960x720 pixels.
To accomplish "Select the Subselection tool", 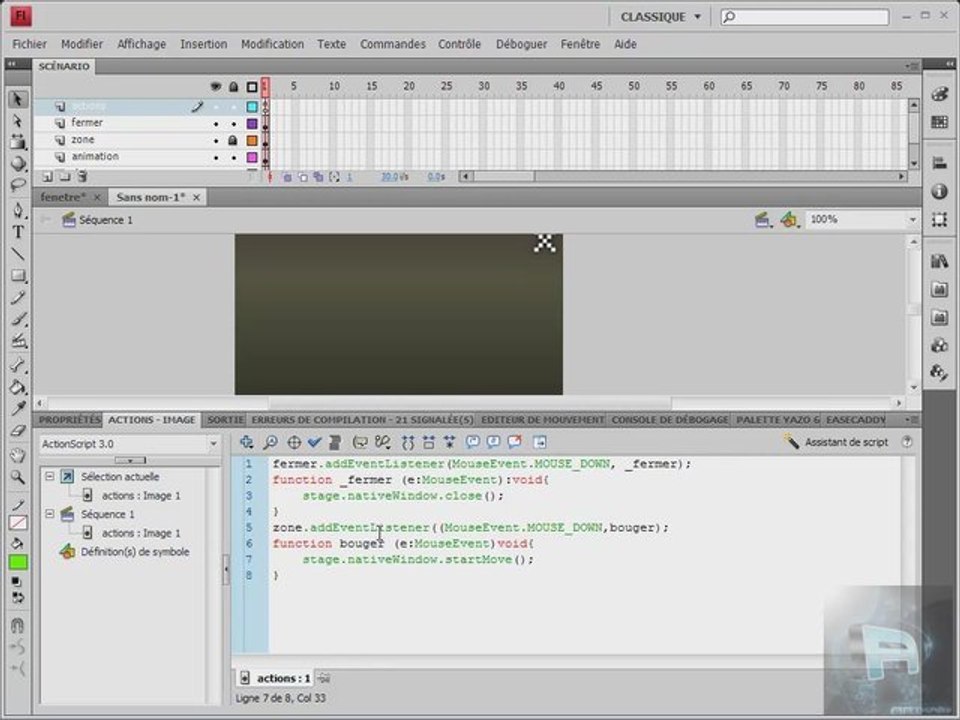I will coord(18,121).
